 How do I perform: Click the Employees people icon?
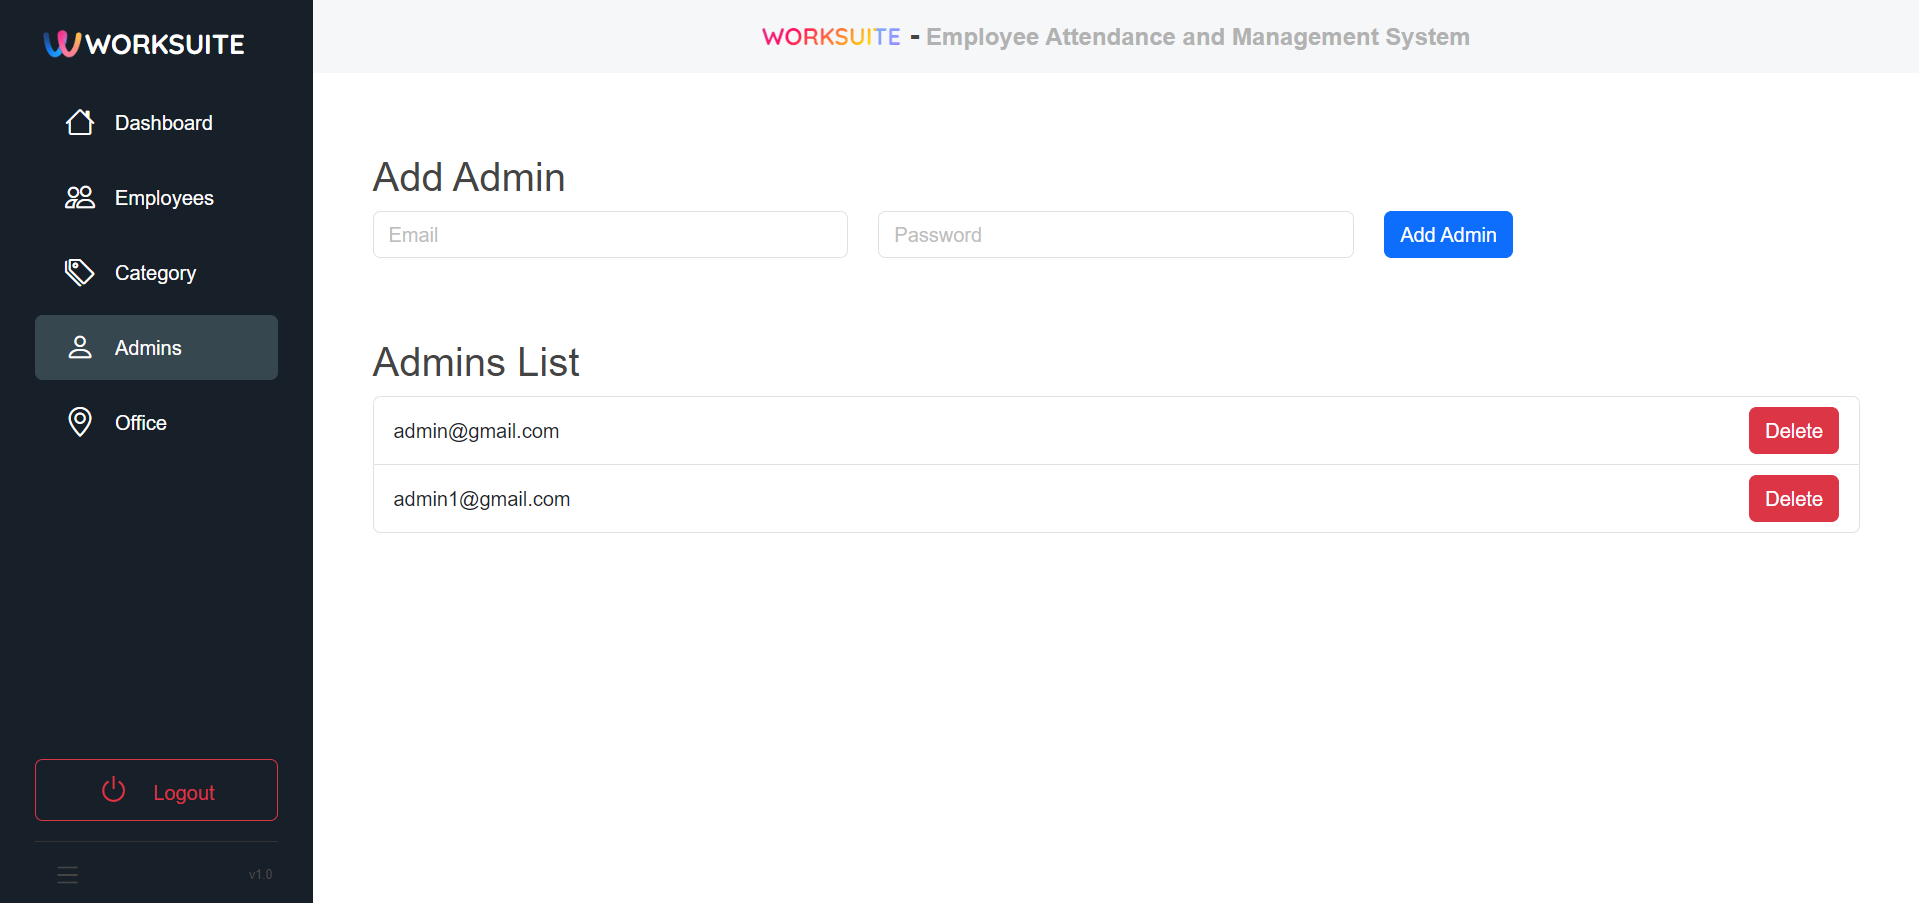(80, 197)
